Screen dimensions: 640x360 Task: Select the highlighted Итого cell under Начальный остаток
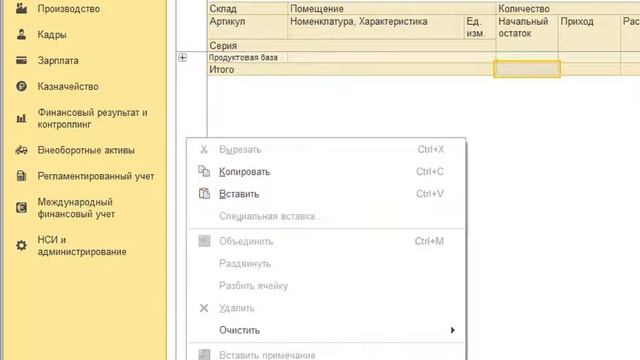pyautogui.click(x=527, y=69)
